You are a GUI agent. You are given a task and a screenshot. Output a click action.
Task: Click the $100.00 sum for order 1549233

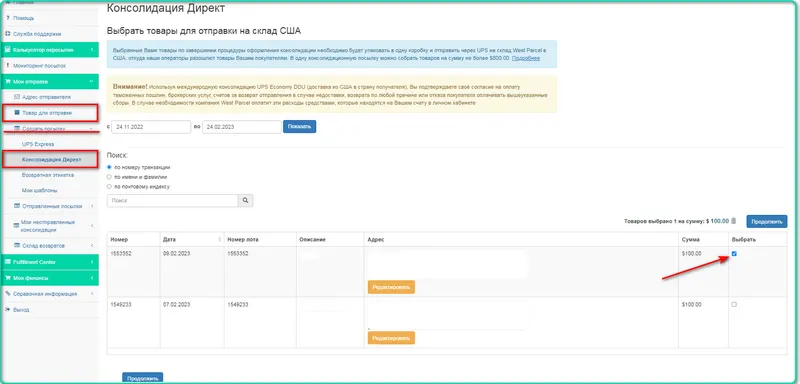click(x=691, y=304)
